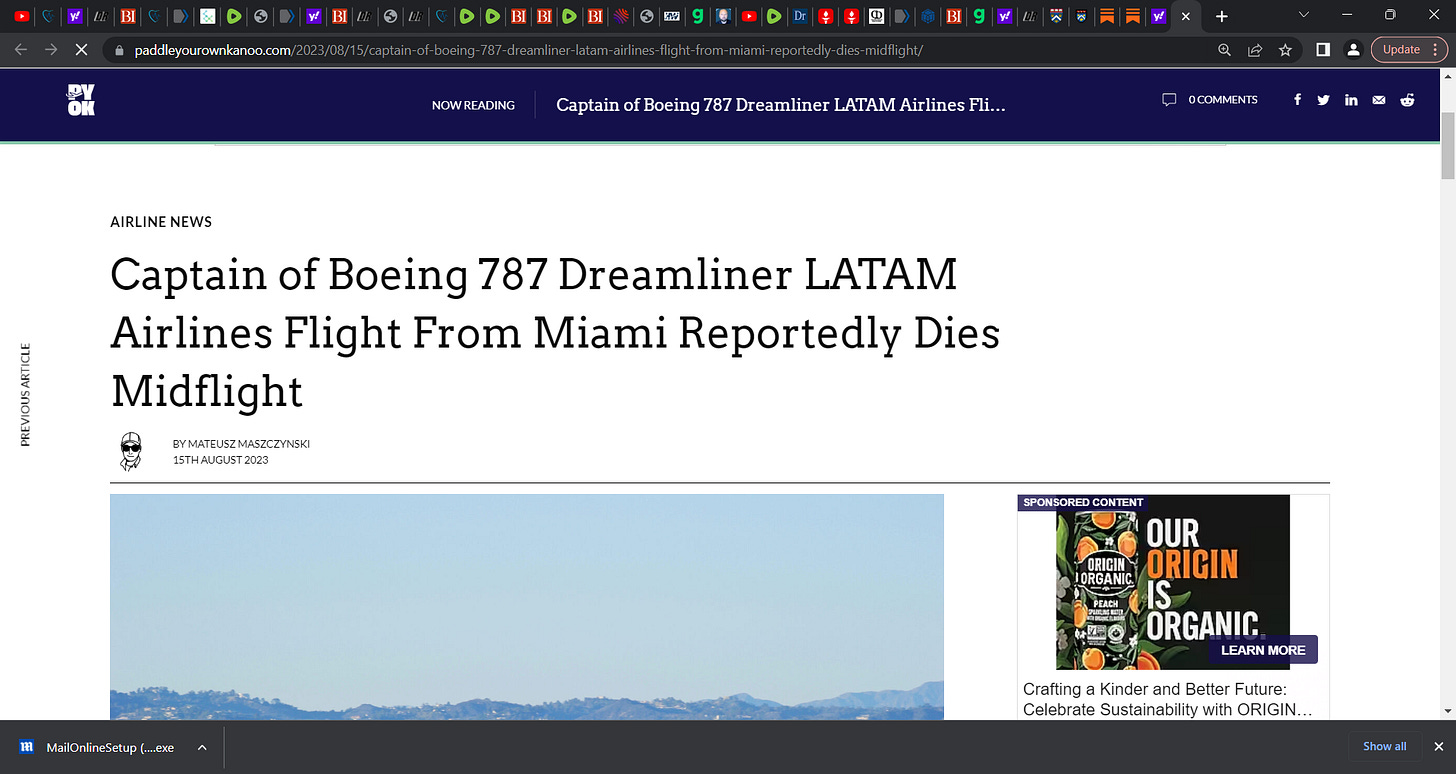Click Show all downloads
The height and width of the screenshot is (774, 1456).
tap(1385, 746)
